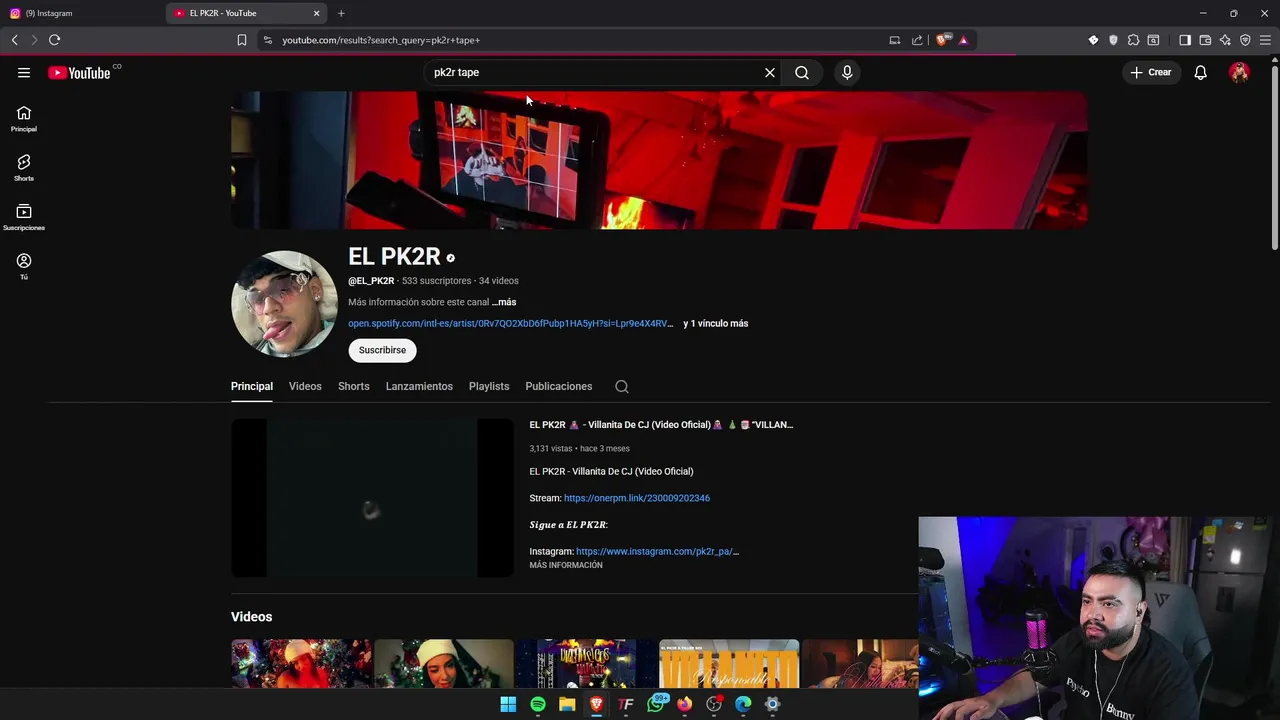Click the EL PK2R channel avatar
This screenshot has width=1280, height=720.
[284, 304]
